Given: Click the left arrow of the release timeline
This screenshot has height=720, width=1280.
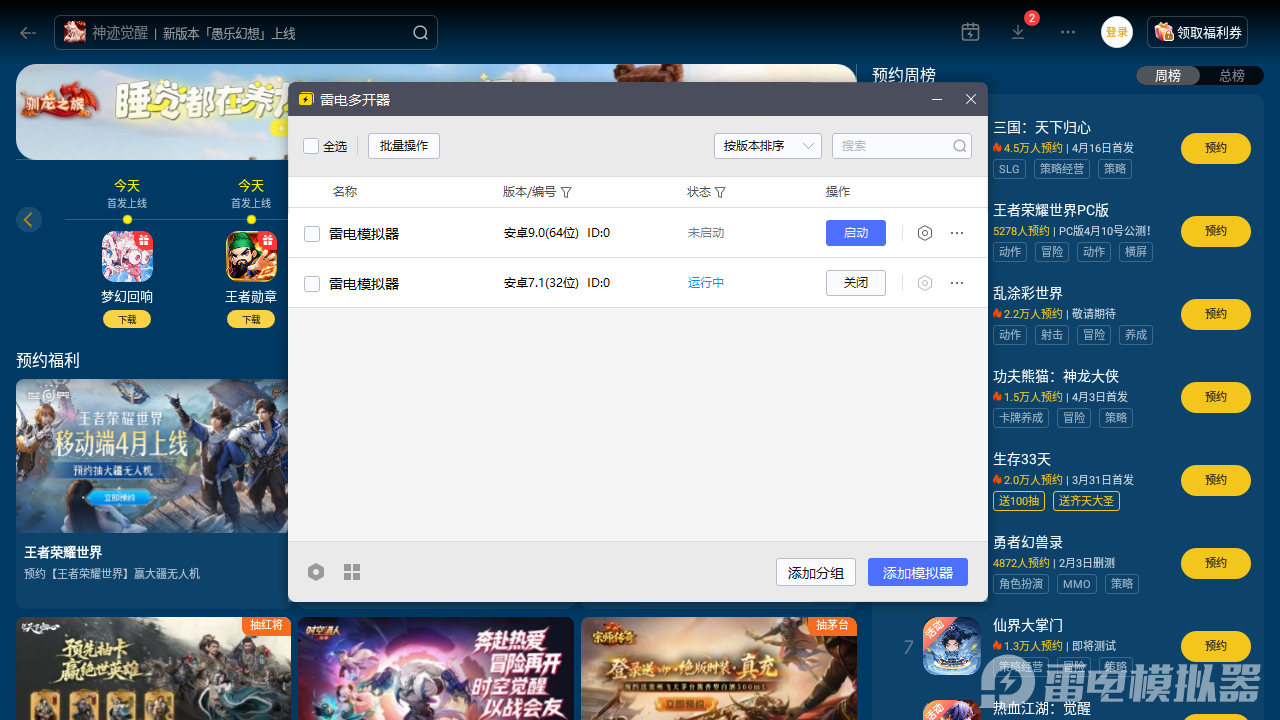Looking at the screenshot, I should 29,219.
